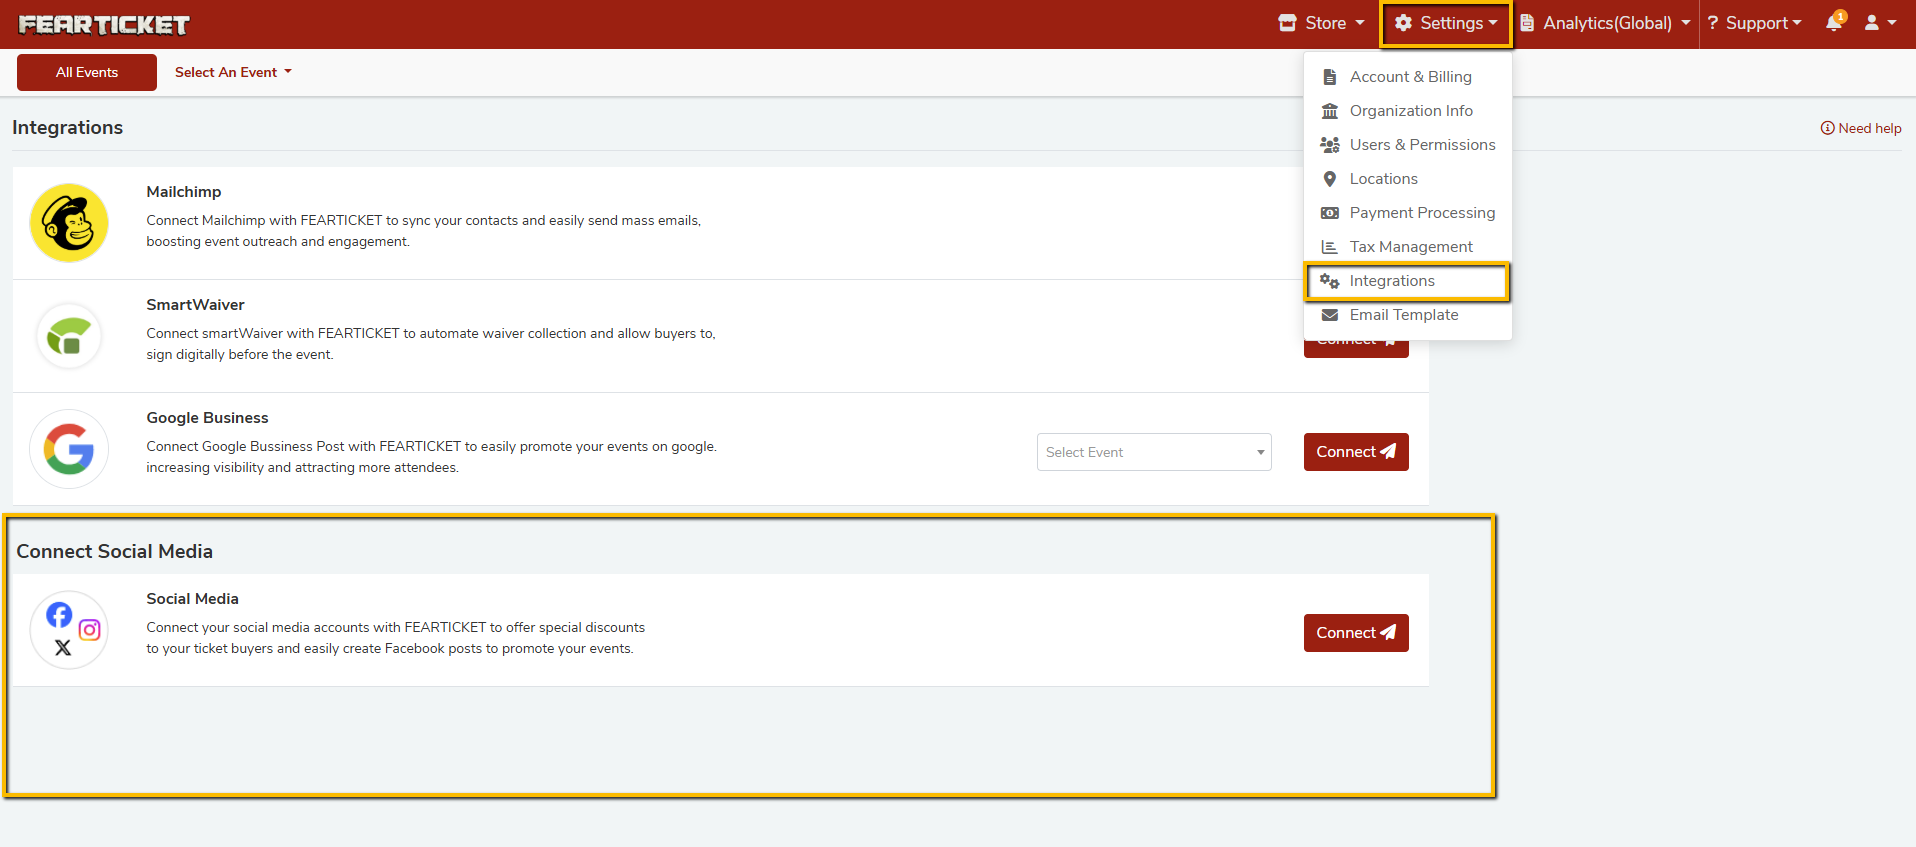Image resolution: width=1916 pixels, height=847 pixels.
Task: Choose Account & Billing from menu
Action: click(x=1408, y=77)
